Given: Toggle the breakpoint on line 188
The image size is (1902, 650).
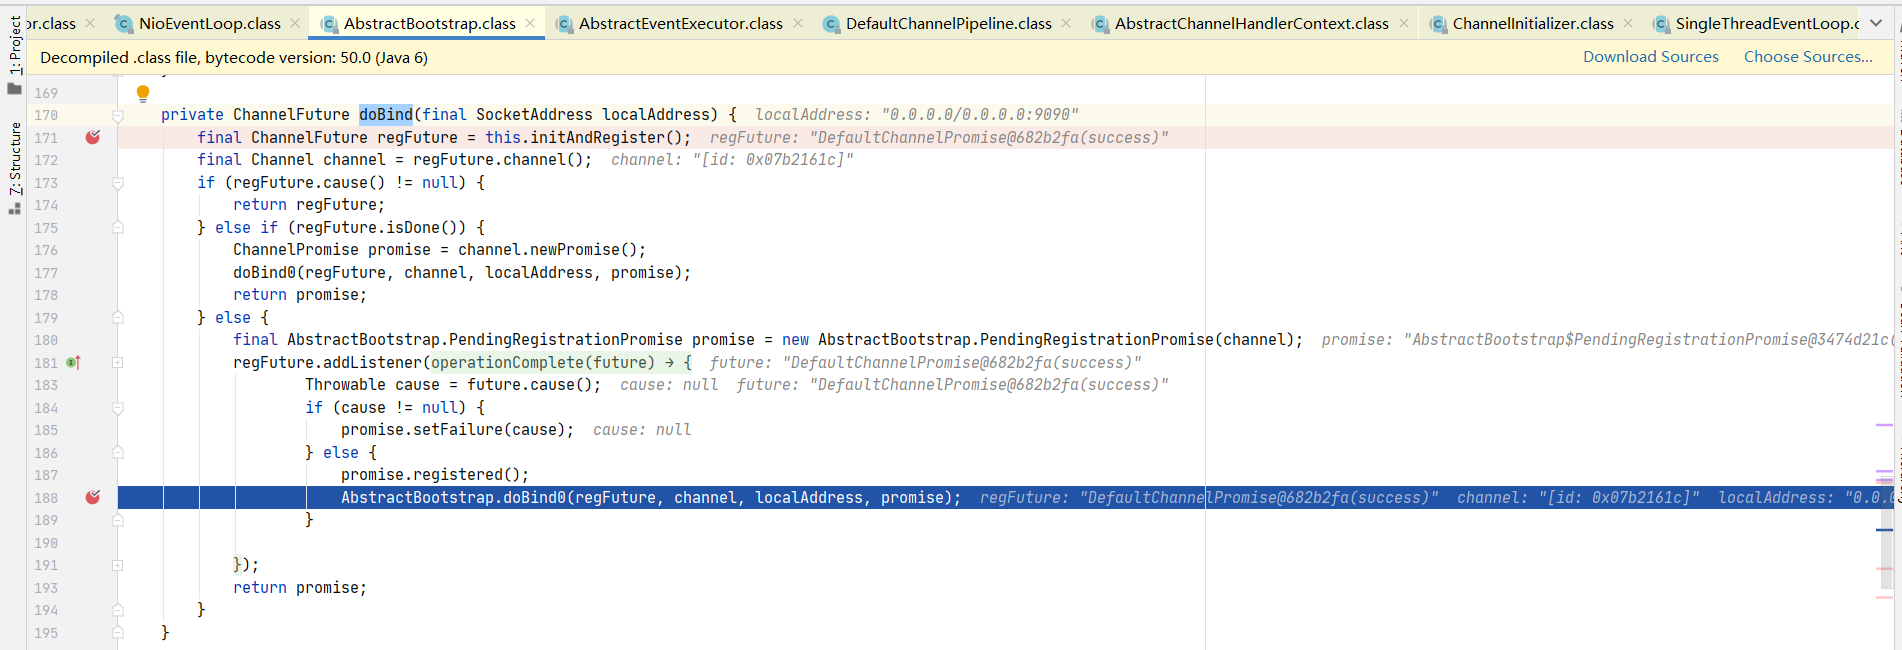Looking at the screenshot, I should point(93,497).
